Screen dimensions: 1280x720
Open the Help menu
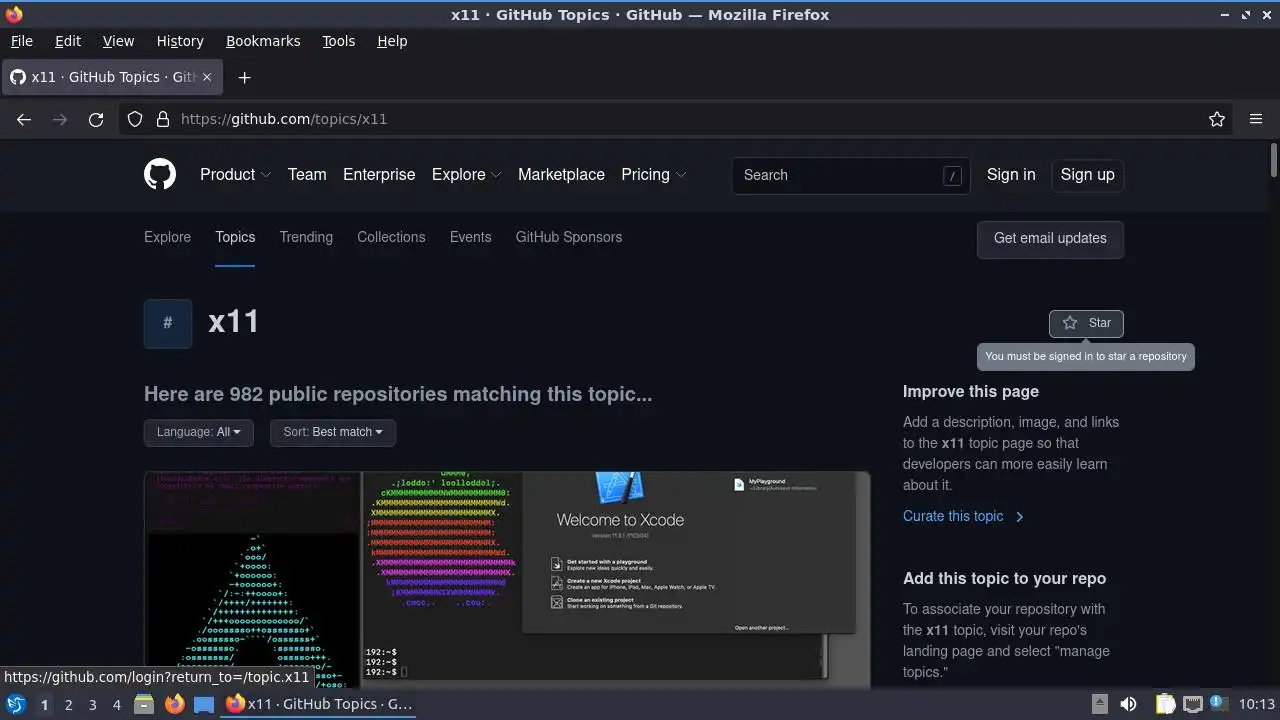tap(392, 41)
